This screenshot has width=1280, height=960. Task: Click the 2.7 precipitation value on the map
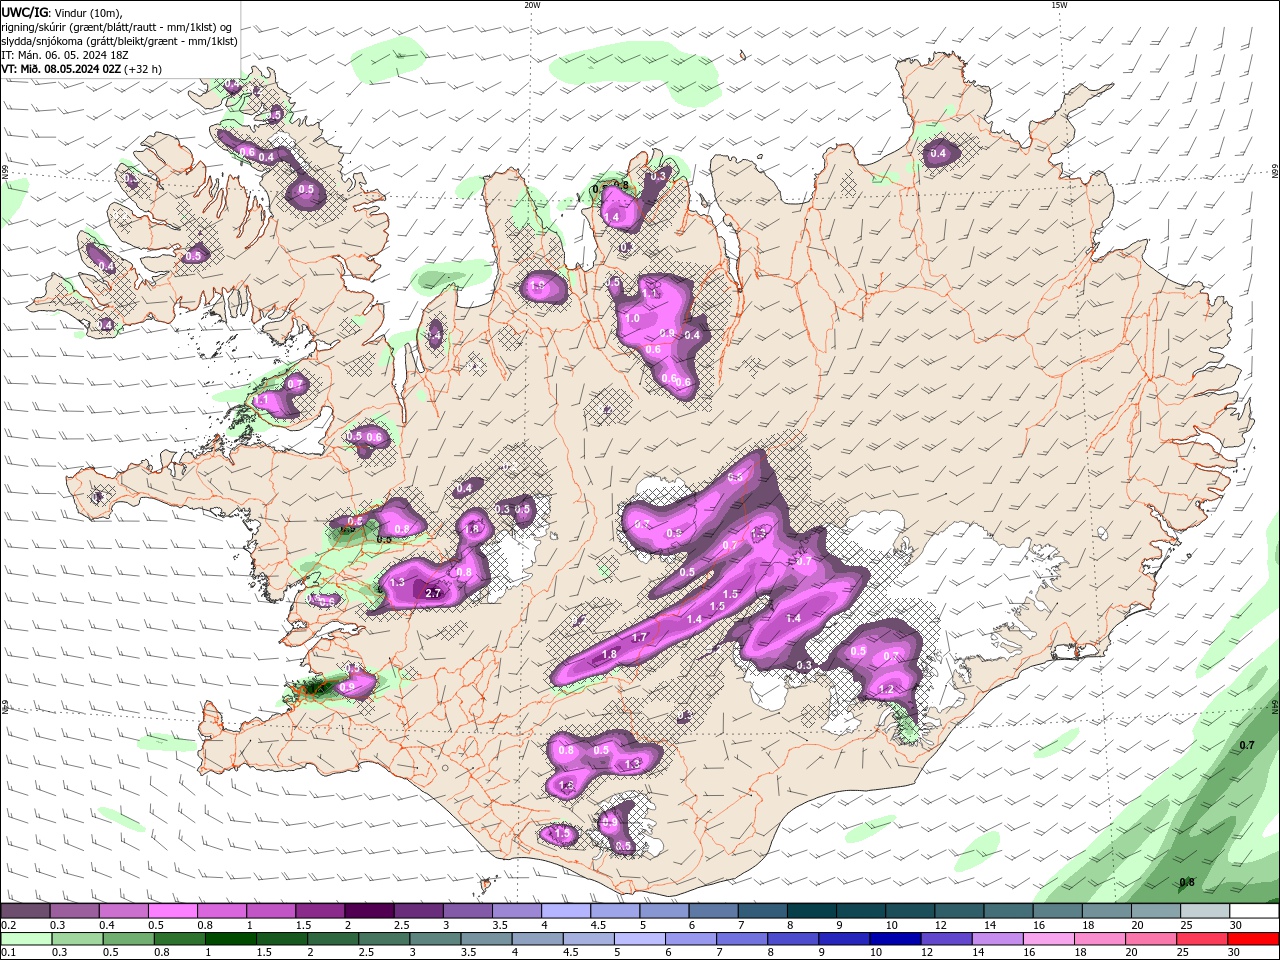click(433, 593)
